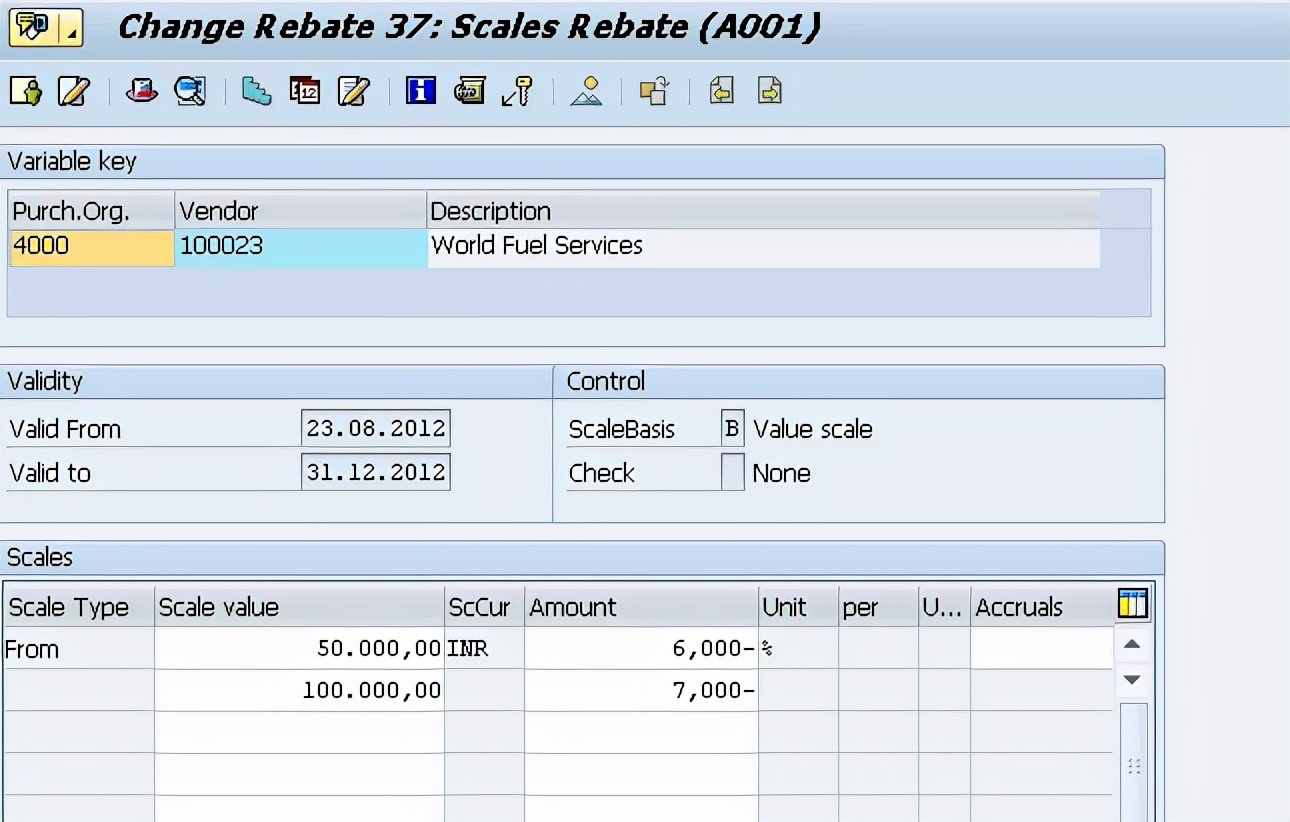Click the scroll up arrow in Scales table
Image resolution: width=1290 pixels, height=822 pixels.
(x=1132, y=644)
